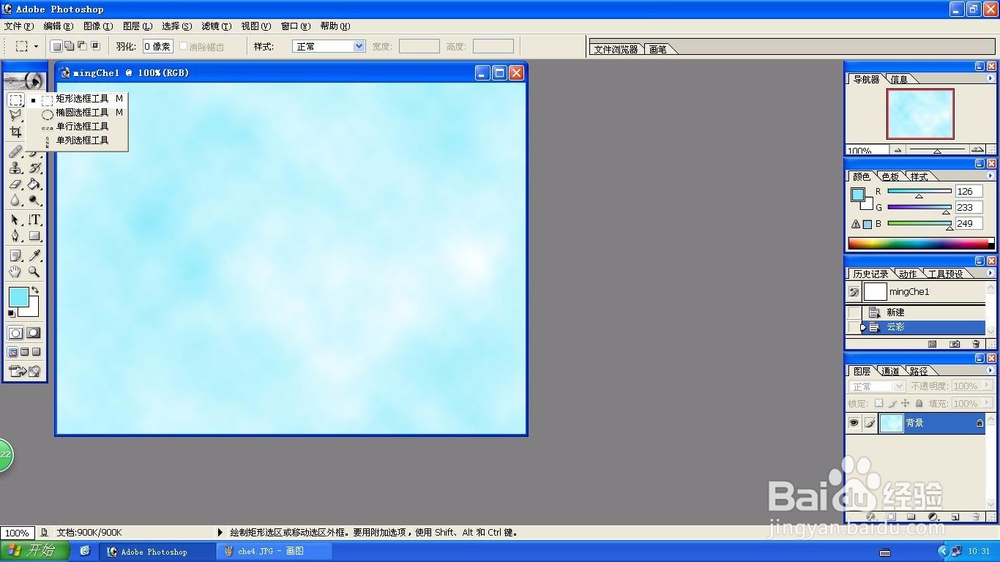Open the 滤镜 (Filter) menu
1000x562 pixels.
(x=216, y=26)
